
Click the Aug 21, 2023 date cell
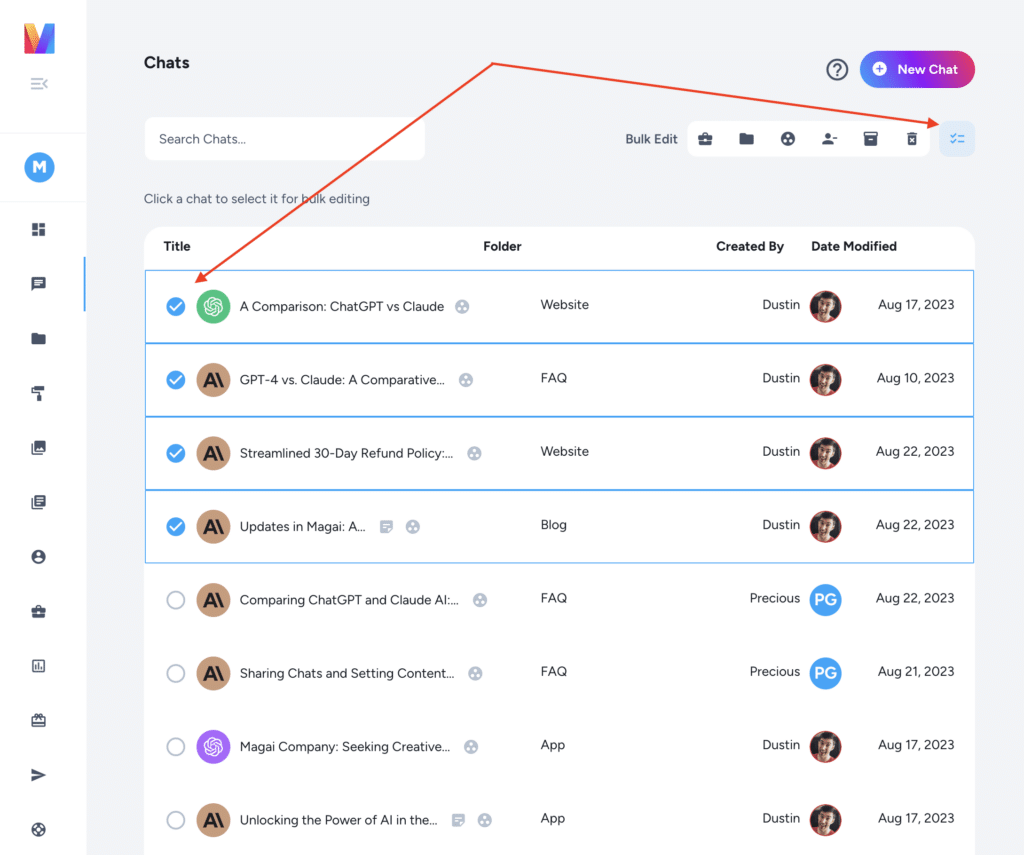[916, 671]
